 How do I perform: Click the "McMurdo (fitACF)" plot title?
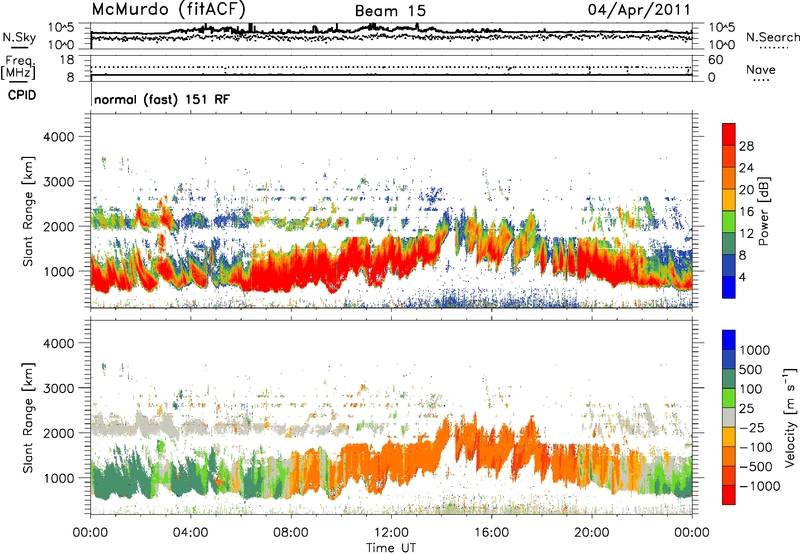click(168, 9)
